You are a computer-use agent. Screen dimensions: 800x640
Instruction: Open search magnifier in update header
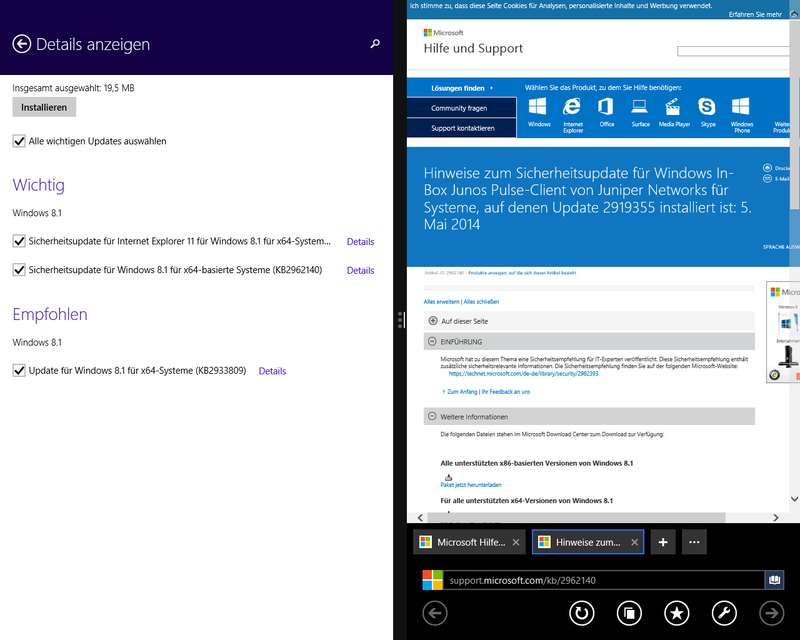click(x=375, y=44)
